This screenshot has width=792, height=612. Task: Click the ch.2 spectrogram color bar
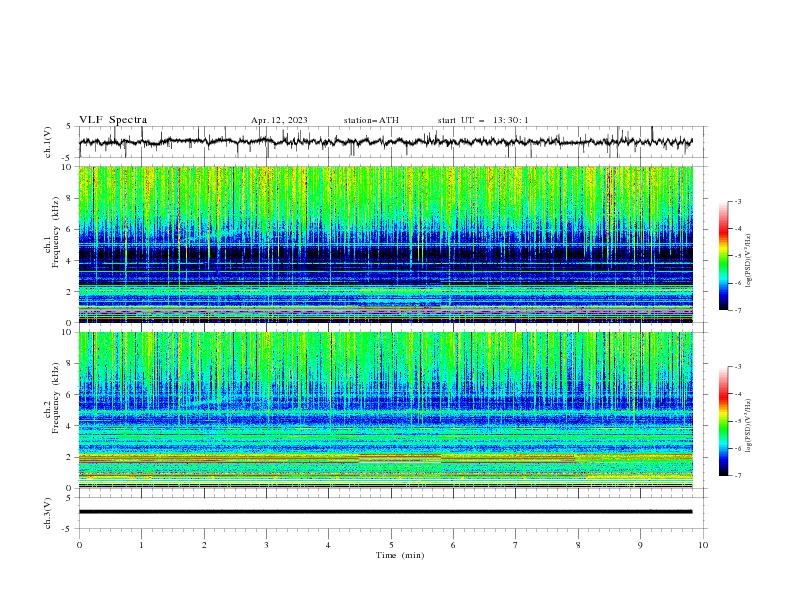click(724, 421)
